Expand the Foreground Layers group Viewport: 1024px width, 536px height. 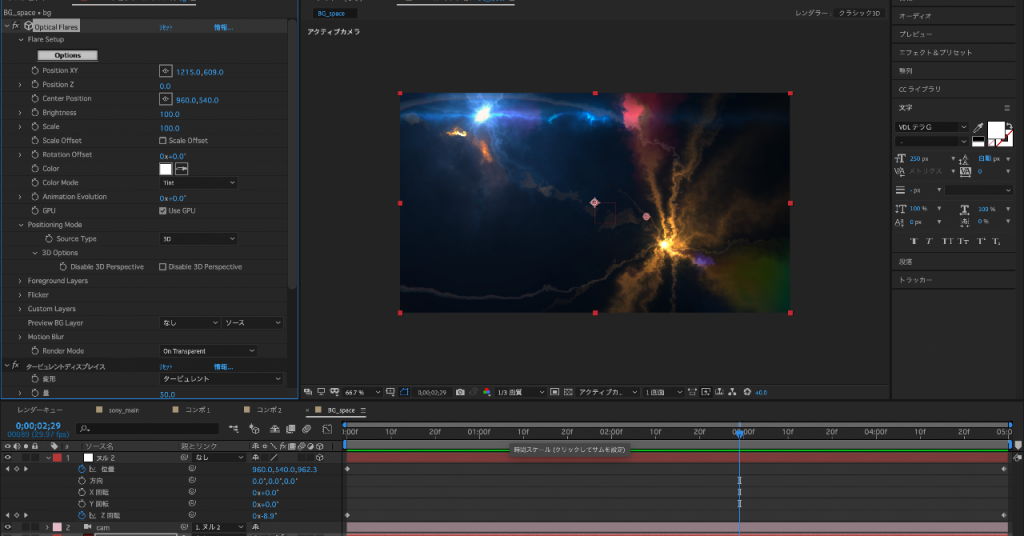20,281
